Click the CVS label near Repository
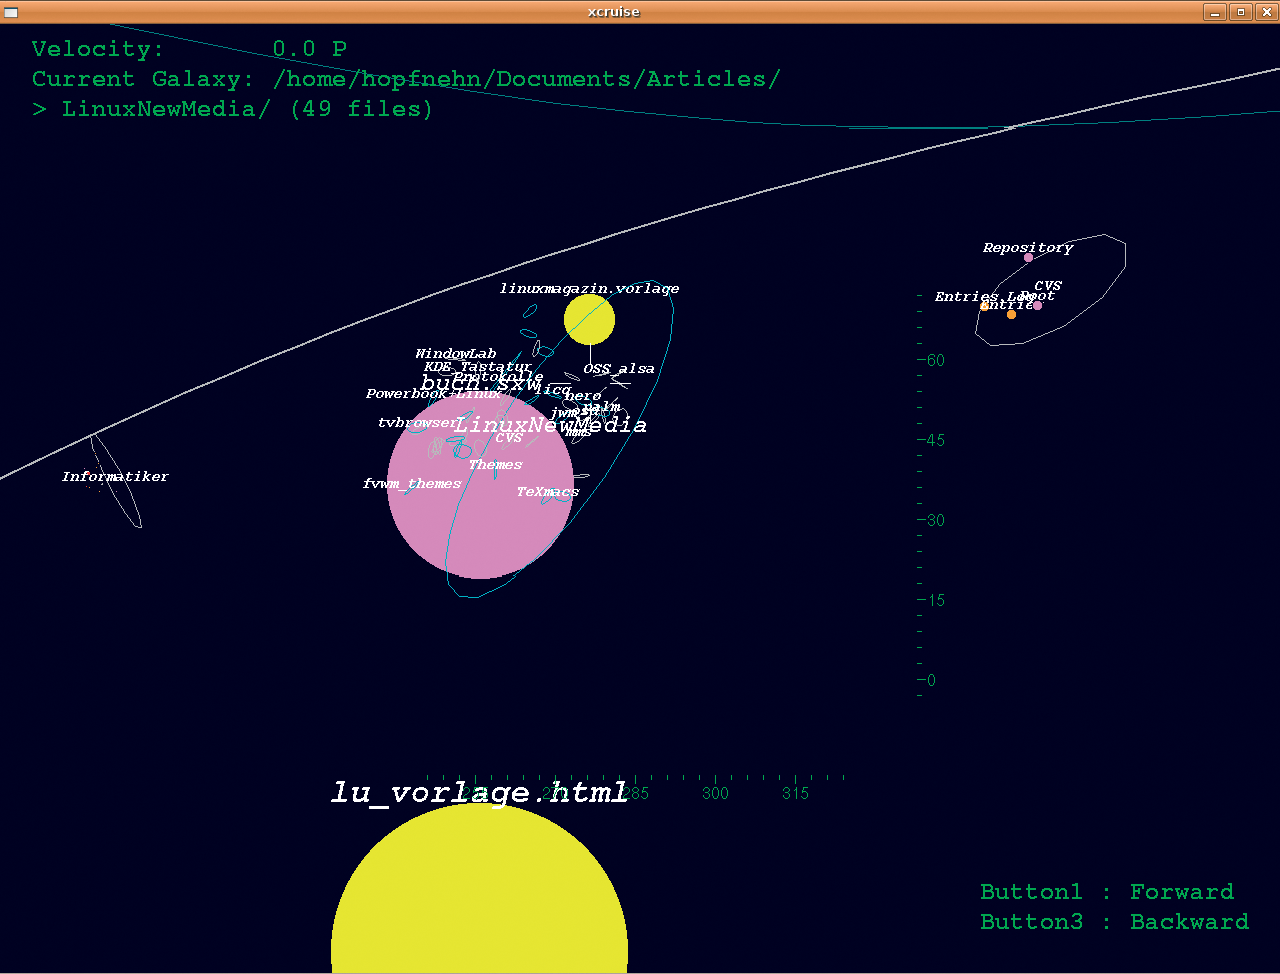The width and height of the screenshot is (1280, 974). (1048, 286)
